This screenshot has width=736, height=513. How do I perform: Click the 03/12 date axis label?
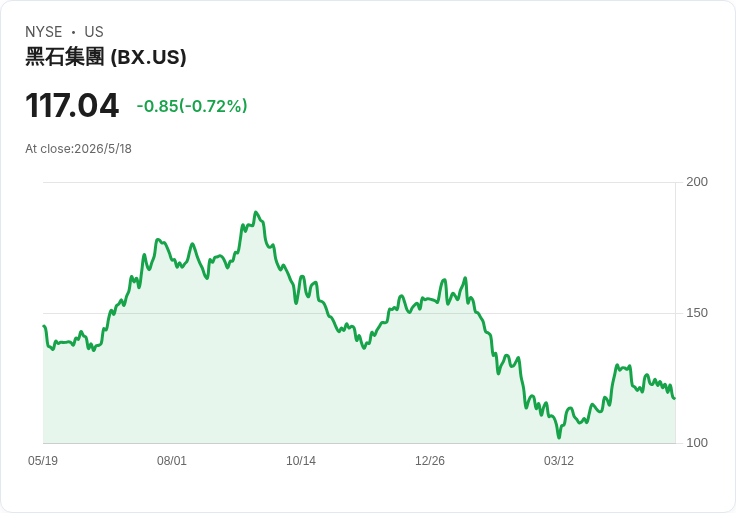tap(559, 460)
